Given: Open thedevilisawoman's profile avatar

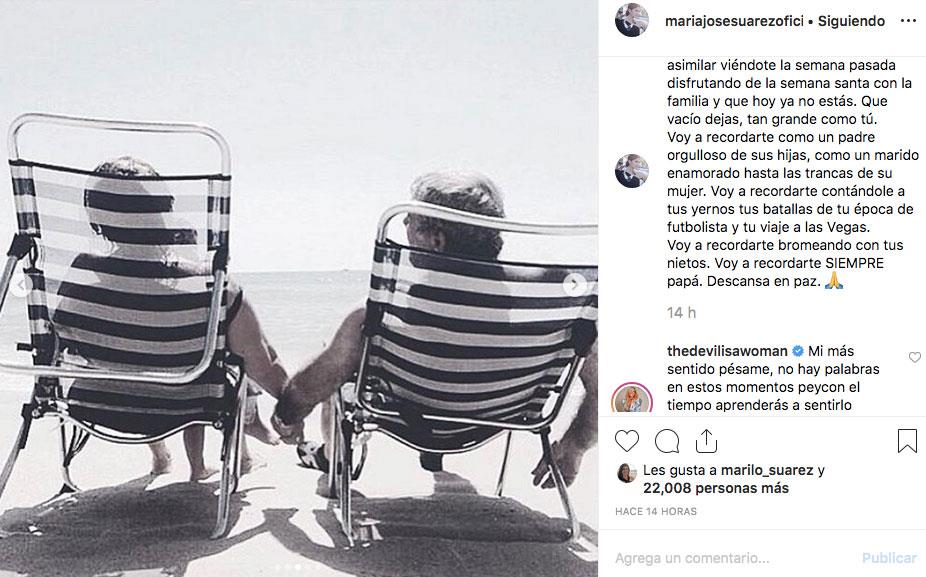Looking at the screenshot, I should (x=632, y=398).
